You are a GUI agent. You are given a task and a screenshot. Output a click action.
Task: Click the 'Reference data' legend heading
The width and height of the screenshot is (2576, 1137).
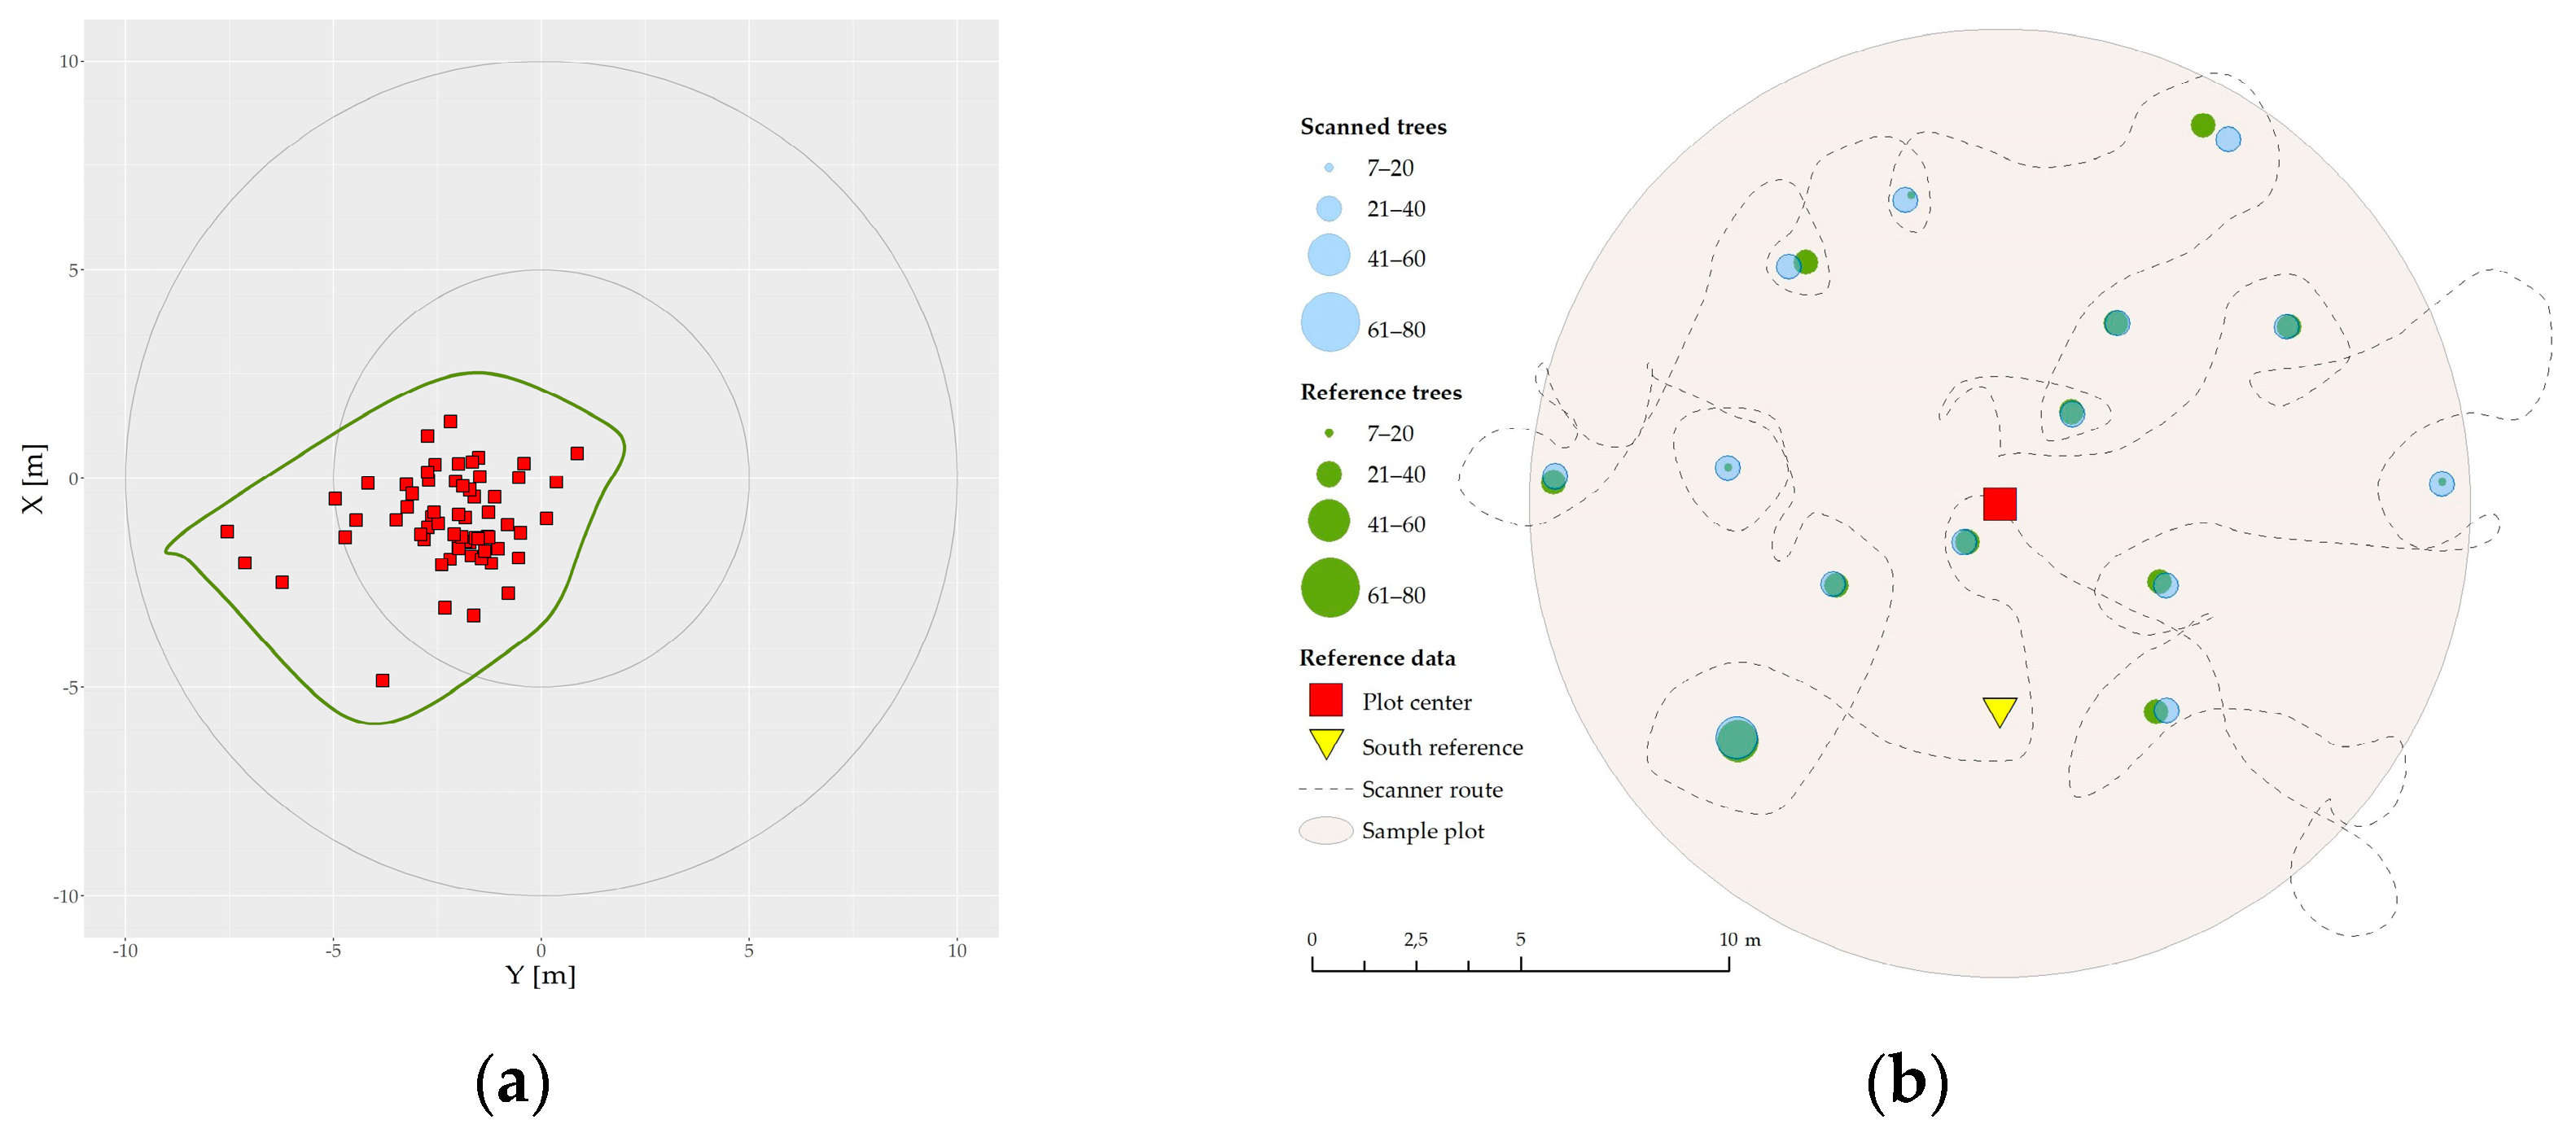pyautogui.click(x=1377, y=658)
